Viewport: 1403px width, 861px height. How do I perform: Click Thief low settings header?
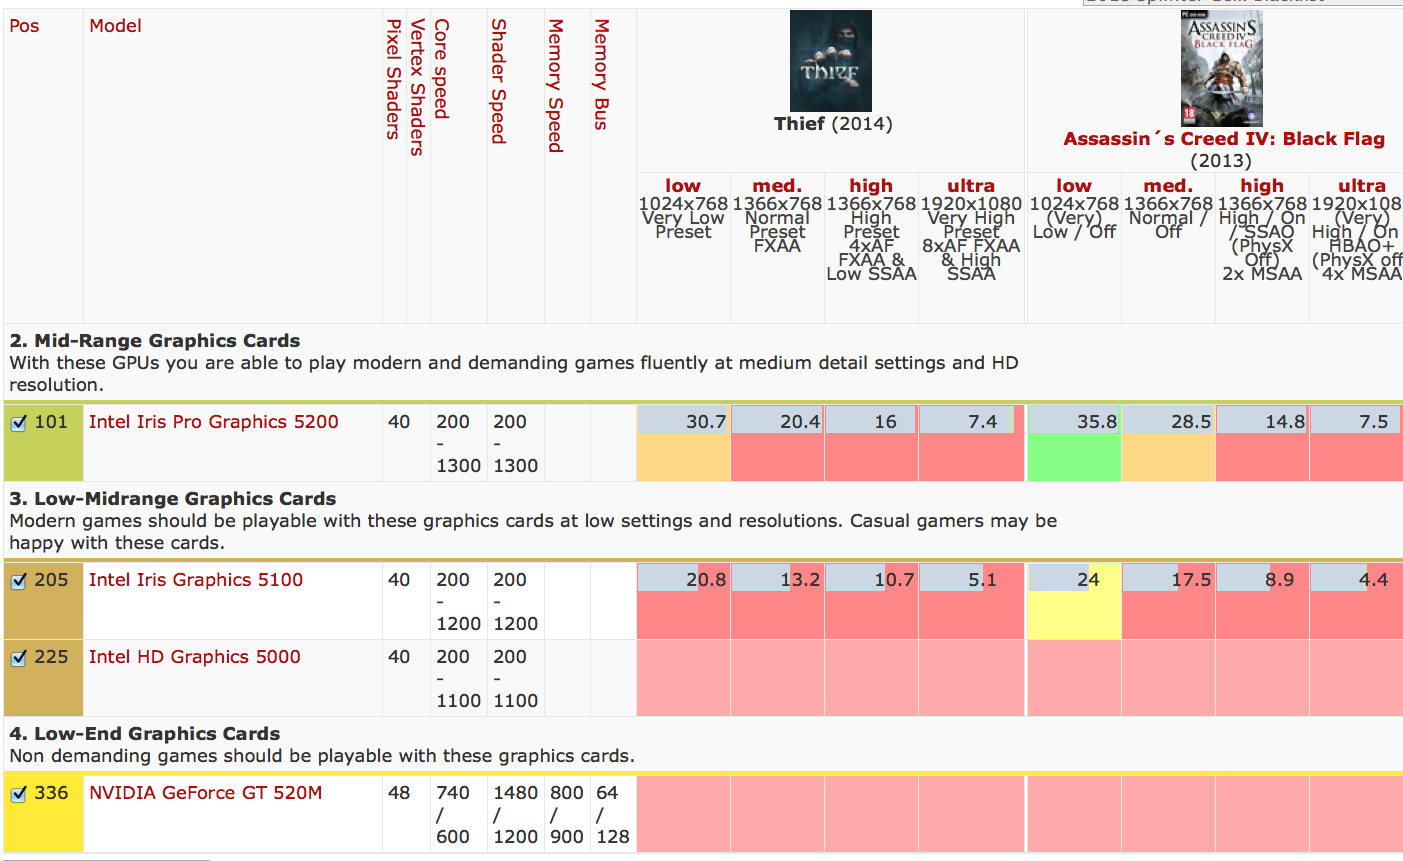click(683, 186)
